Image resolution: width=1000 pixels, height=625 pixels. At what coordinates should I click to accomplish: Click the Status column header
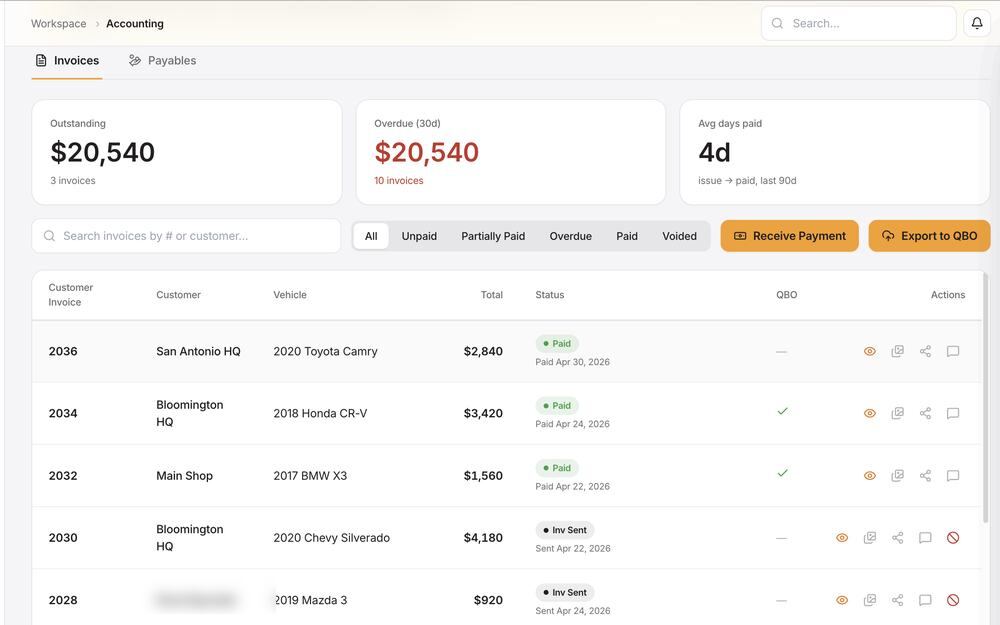pos(550,295)
